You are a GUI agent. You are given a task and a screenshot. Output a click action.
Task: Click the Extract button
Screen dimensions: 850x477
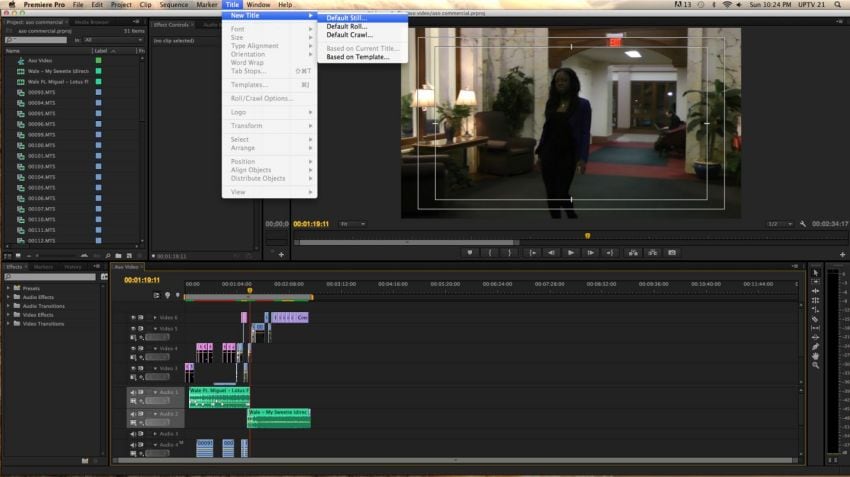(652, 253)
